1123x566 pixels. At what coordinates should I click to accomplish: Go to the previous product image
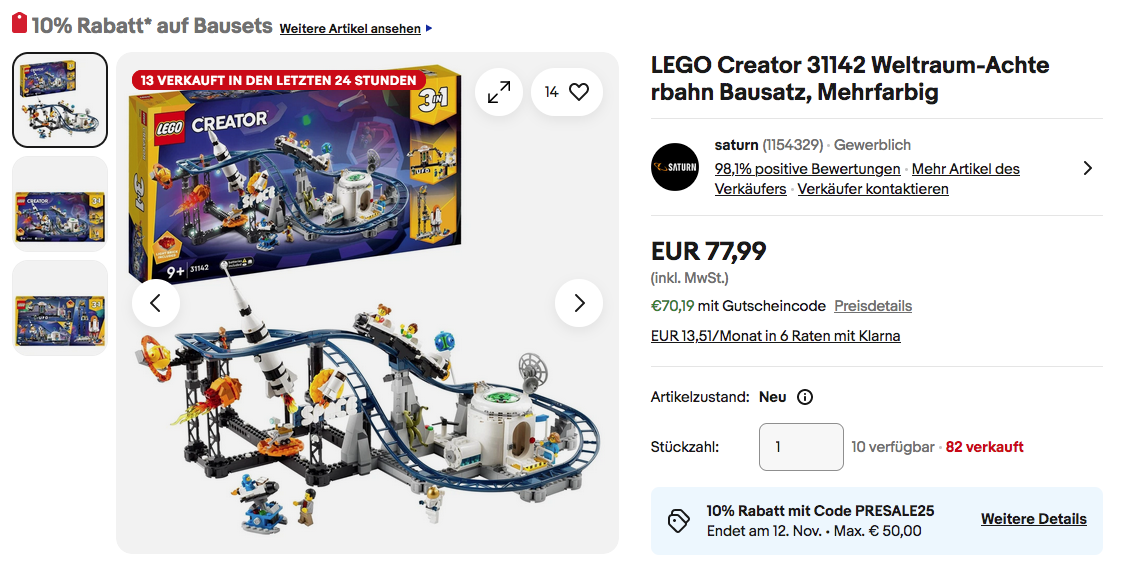156,303
